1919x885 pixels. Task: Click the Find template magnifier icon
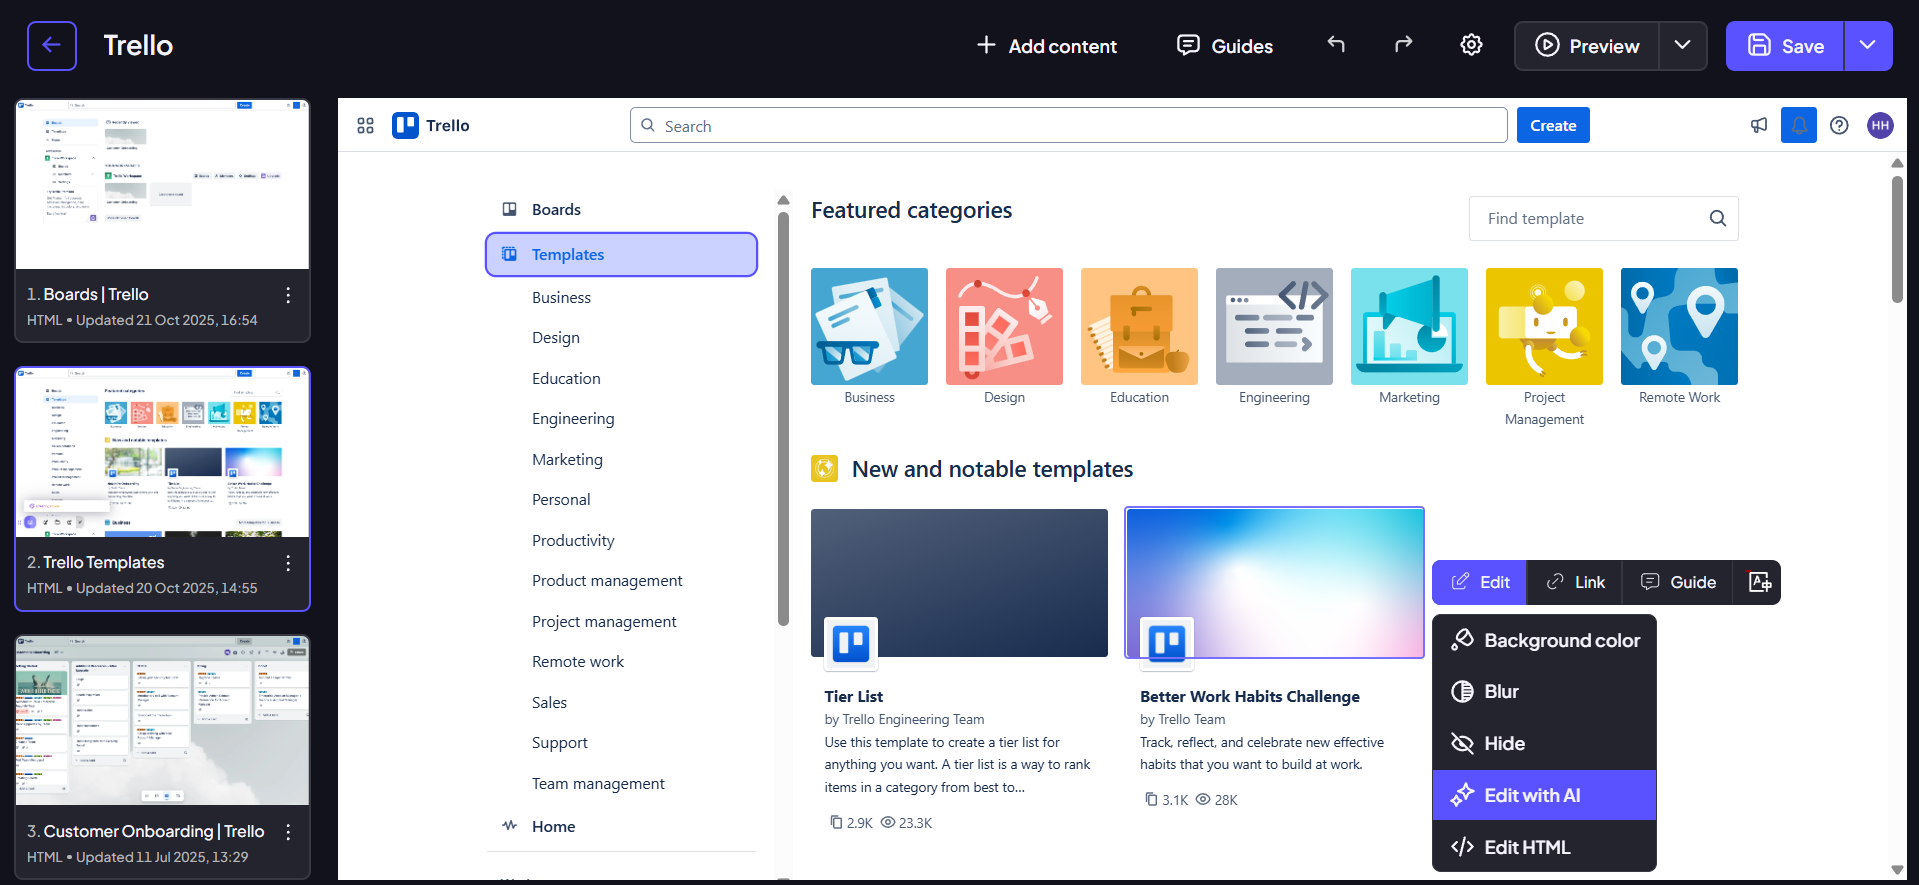(x=1718, y=219)
